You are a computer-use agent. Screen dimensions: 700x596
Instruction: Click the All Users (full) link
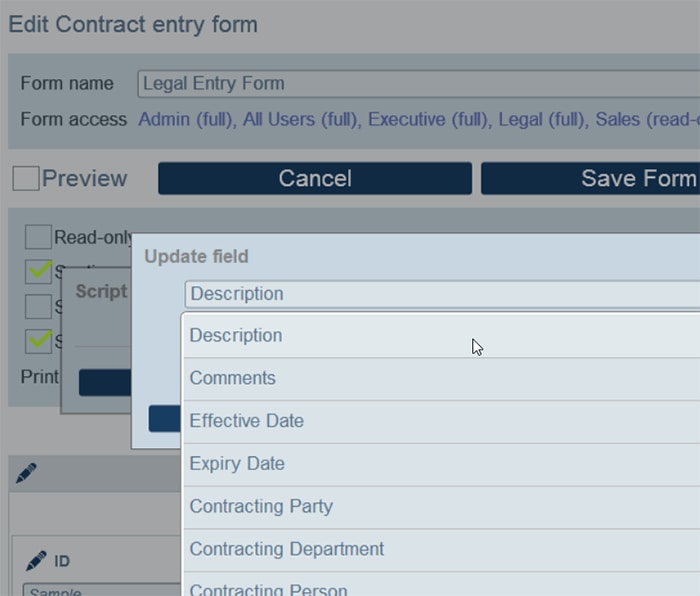point(301,120)
